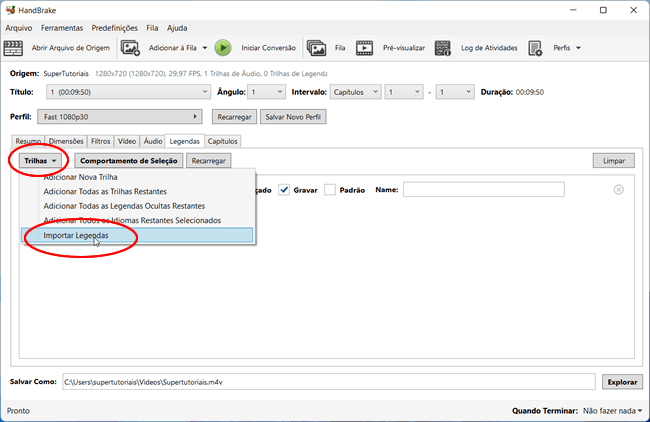Enable the Padrão checkbox

click(x=332, y=189)
